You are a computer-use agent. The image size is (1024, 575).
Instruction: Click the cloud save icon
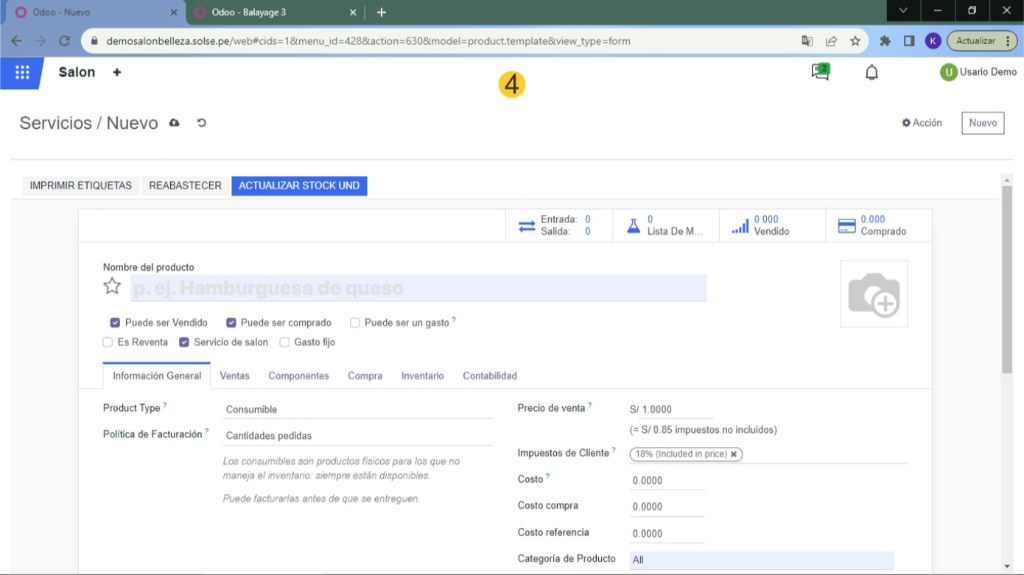point(175,123)
